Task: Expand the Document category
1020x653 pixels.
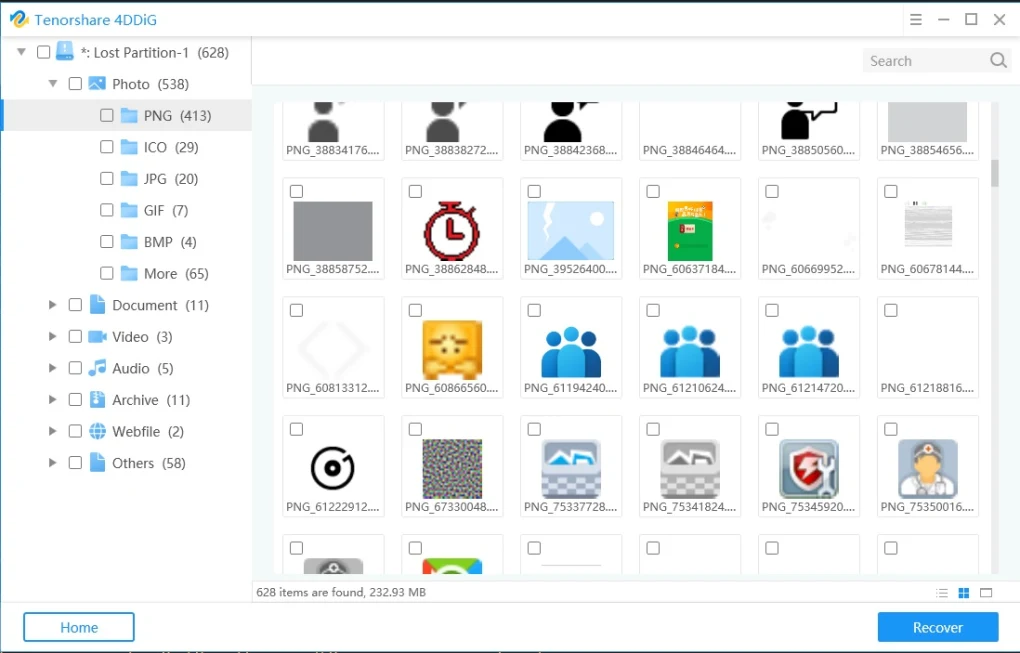Action: (52, 305)
